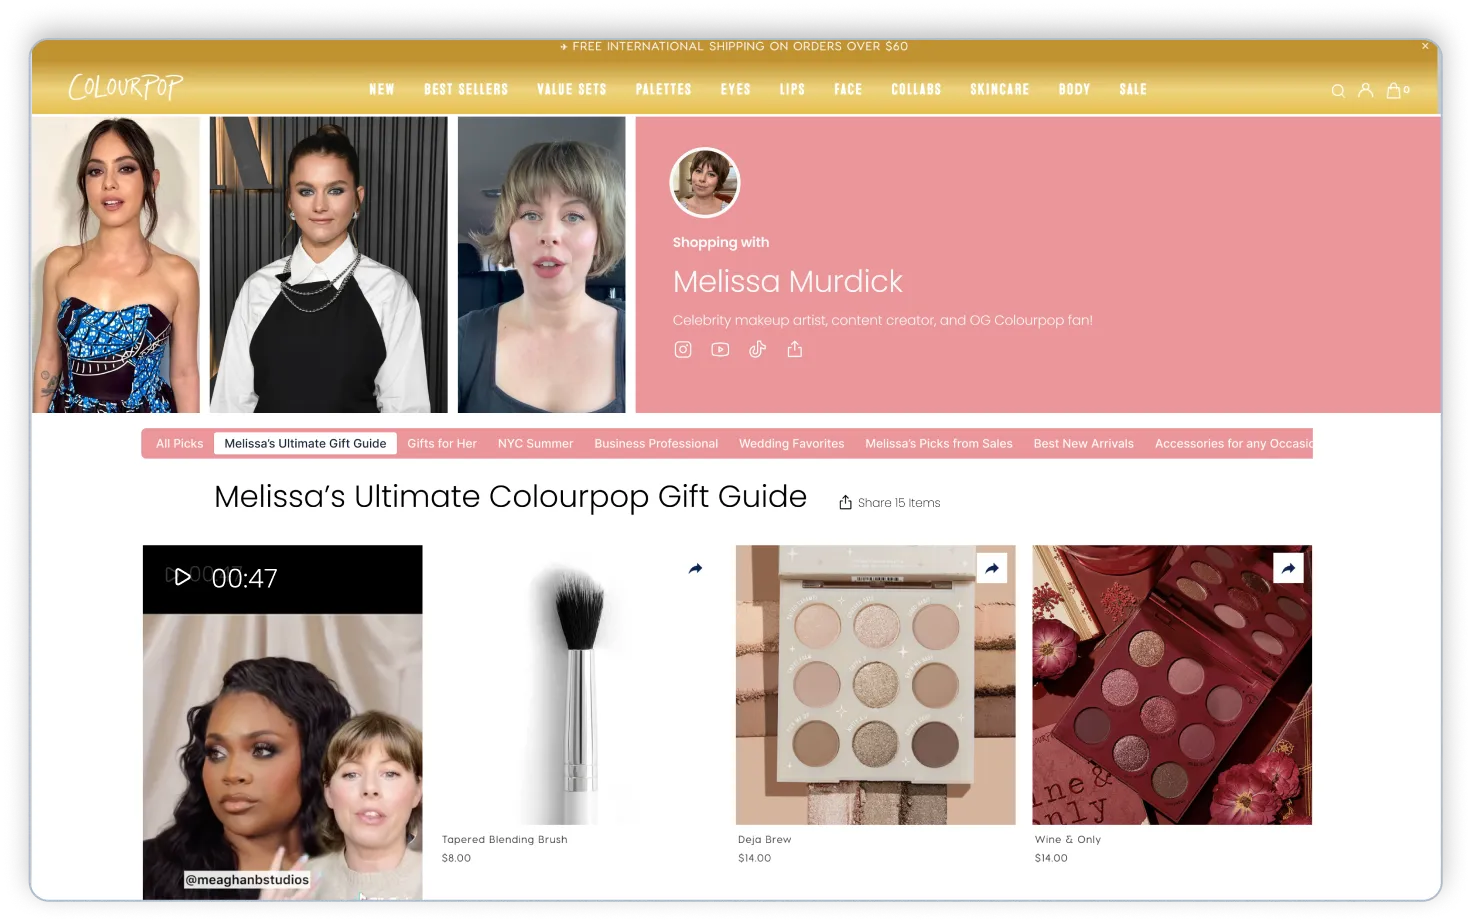The height and width of the screenshot is (922, 1472).
Task: Open the NEW menu
Action: [382, 89]
